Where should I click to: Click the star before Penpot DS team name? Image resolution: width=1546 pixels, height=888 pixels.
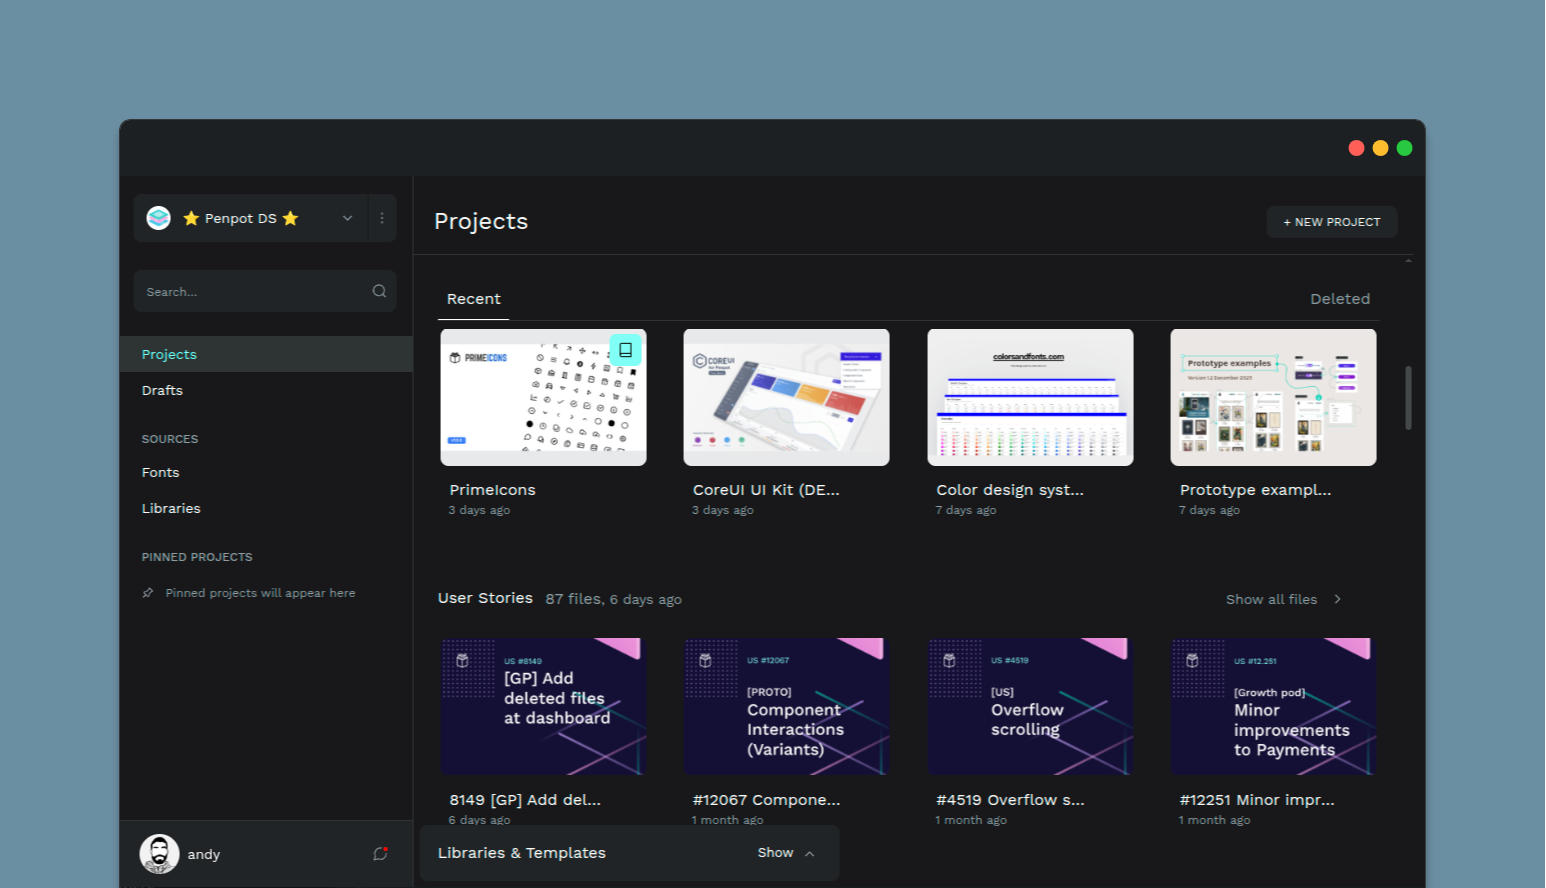tap(191, 217)
